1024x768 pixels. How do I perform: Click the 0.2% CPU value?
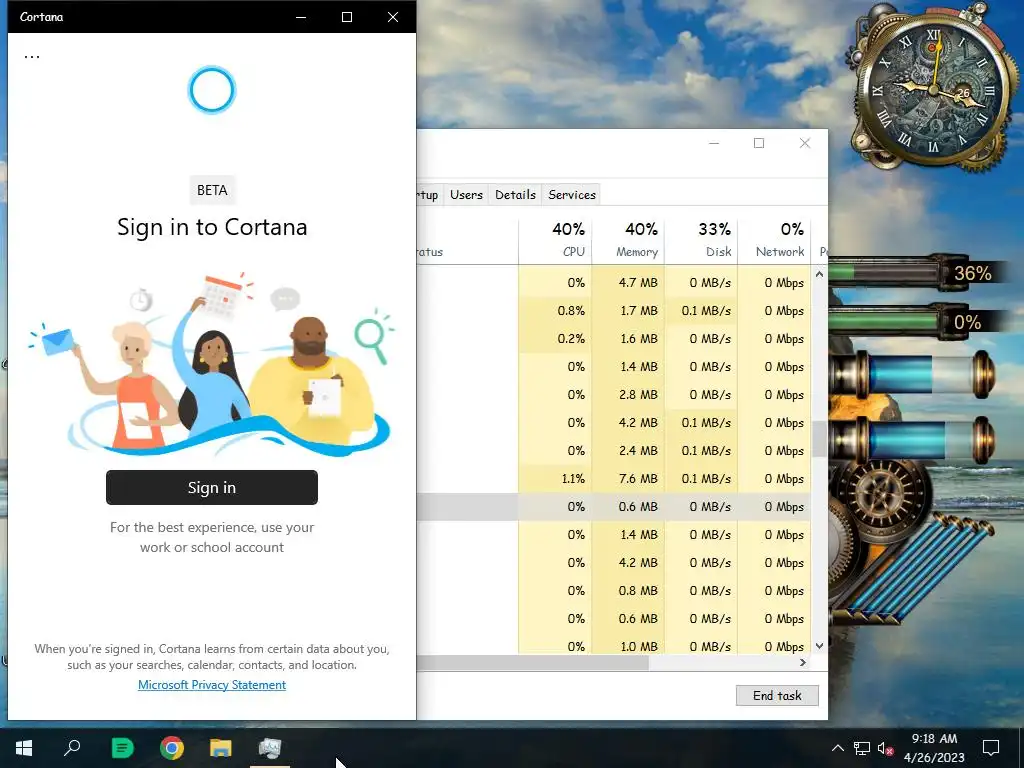tap(571, 339)
